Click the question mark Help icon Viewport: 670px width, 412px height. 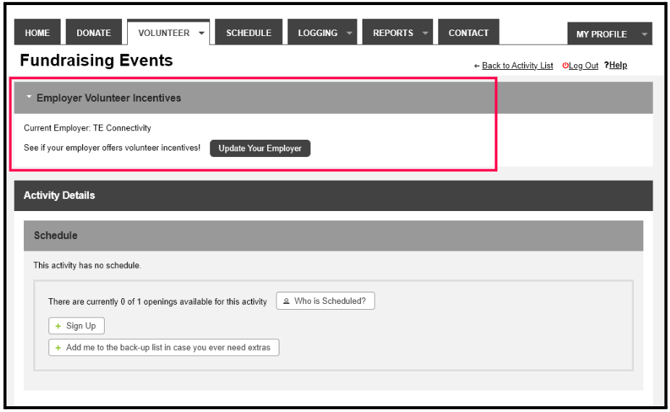607,65
